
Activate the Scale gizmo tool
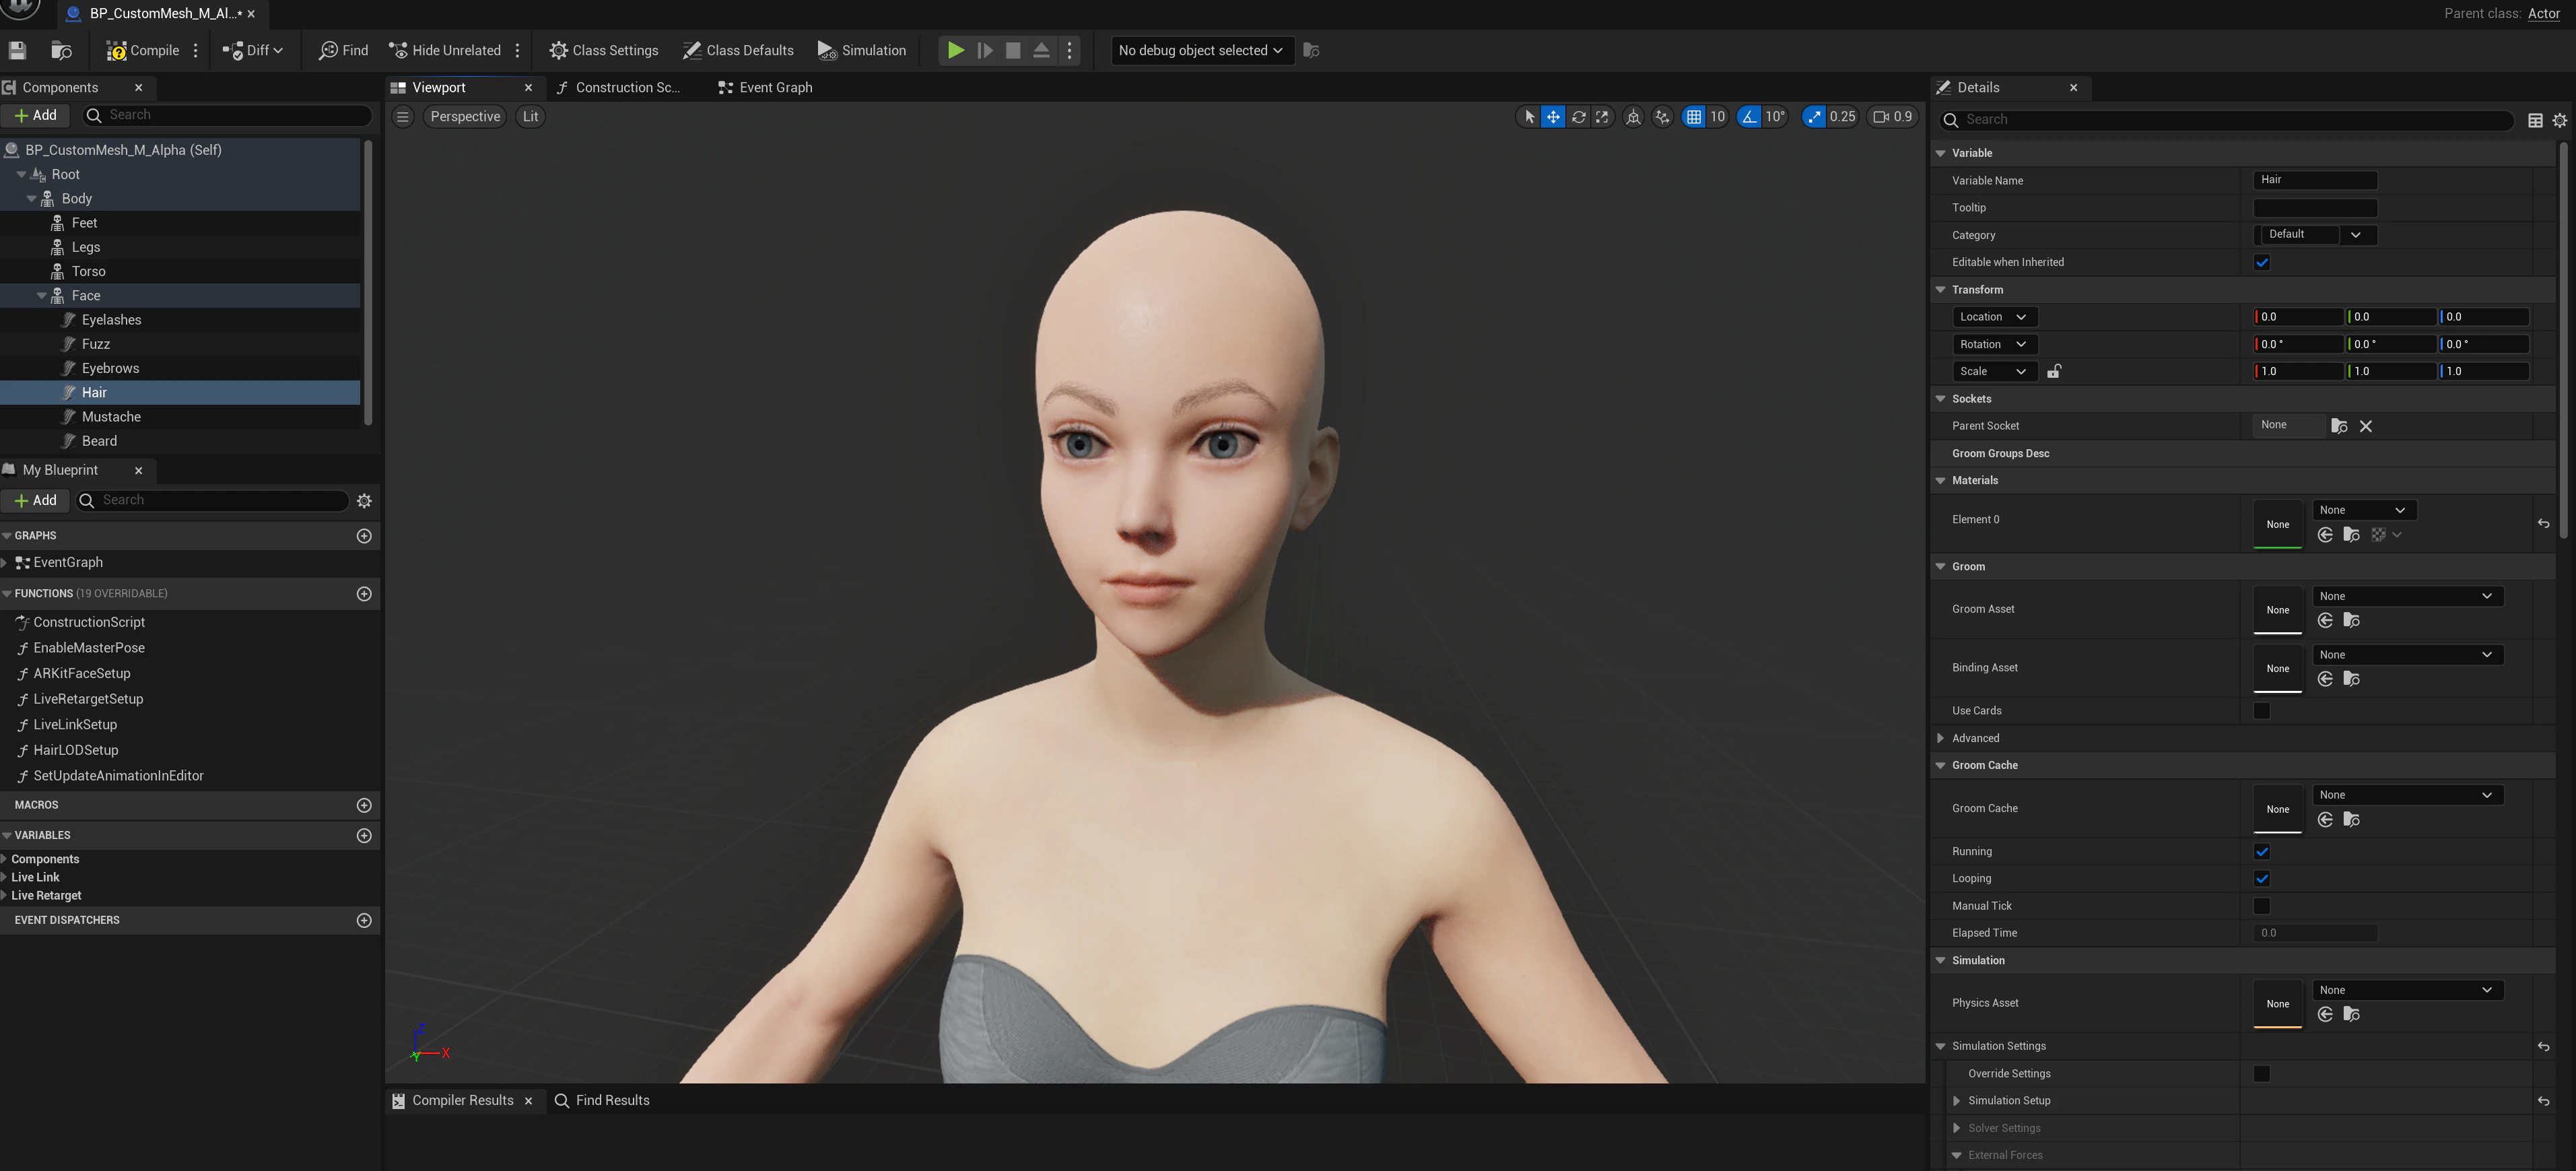[x=1602, y=117]
